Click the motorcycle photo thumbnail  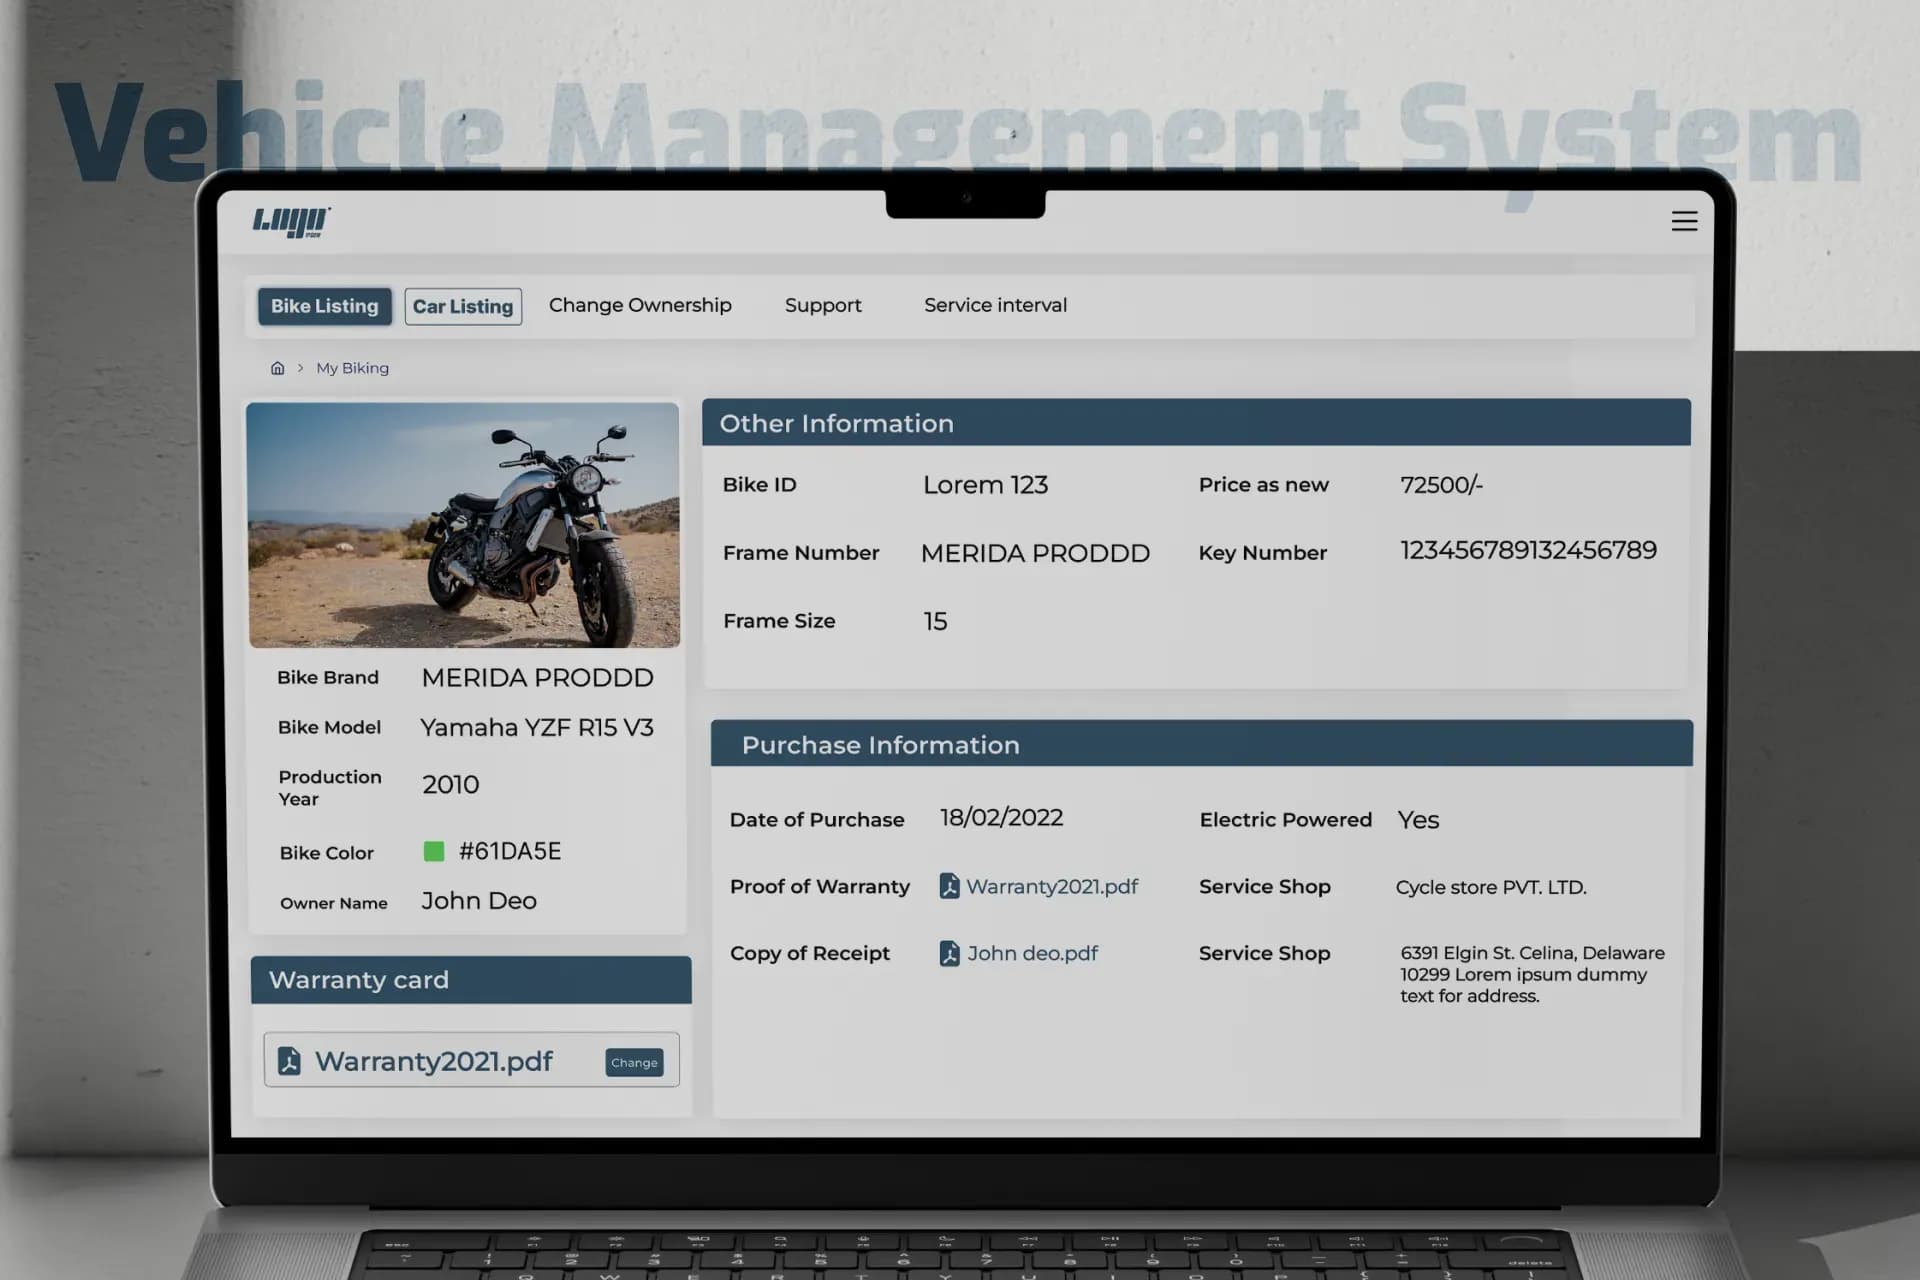[x=463, y=525]
